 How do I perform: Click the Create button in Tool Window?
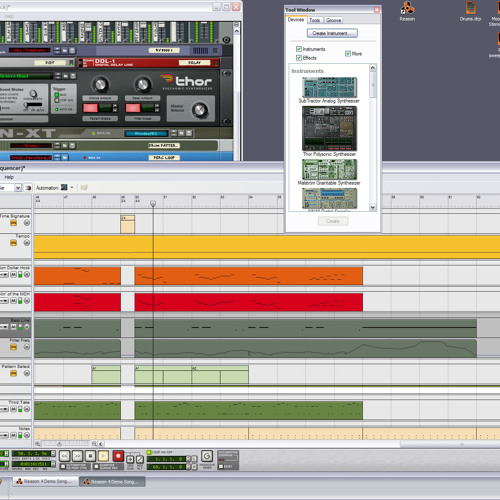pos(333,221)
